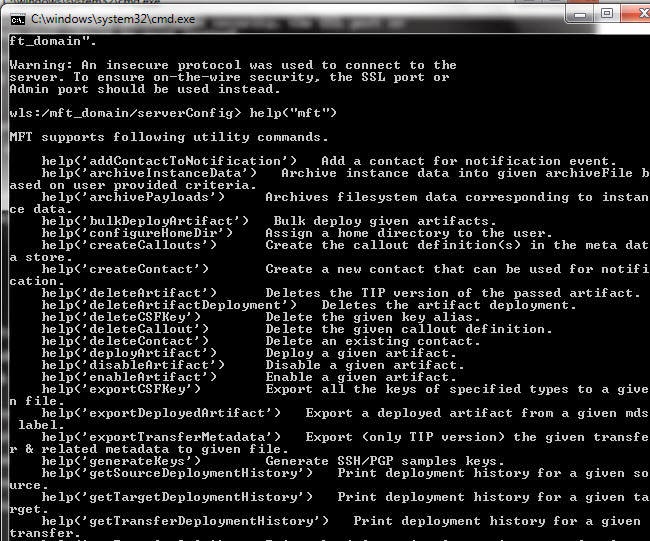Click help('createContact') entry
The width and height of the screenshot is (650, 541).
(x=125, y=269)
